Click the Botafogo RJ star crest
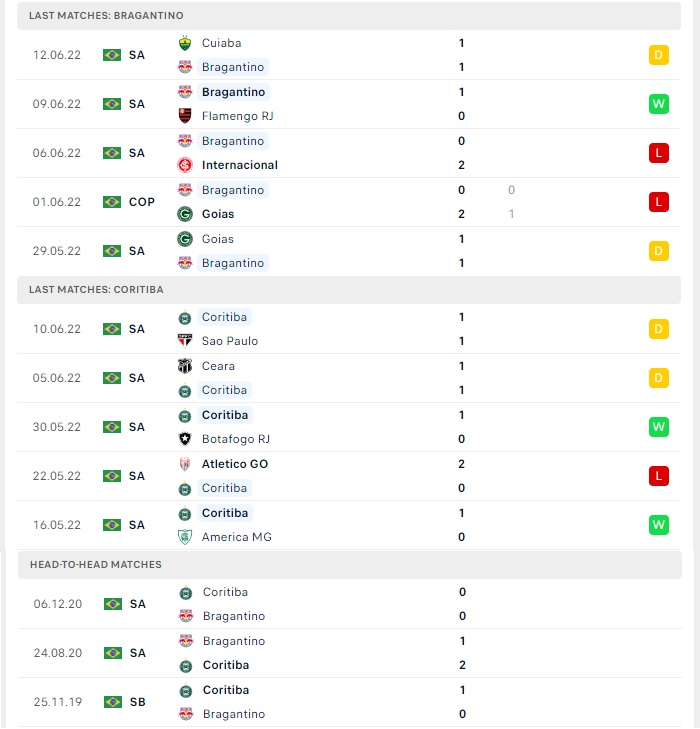 (x=185, y=439)
